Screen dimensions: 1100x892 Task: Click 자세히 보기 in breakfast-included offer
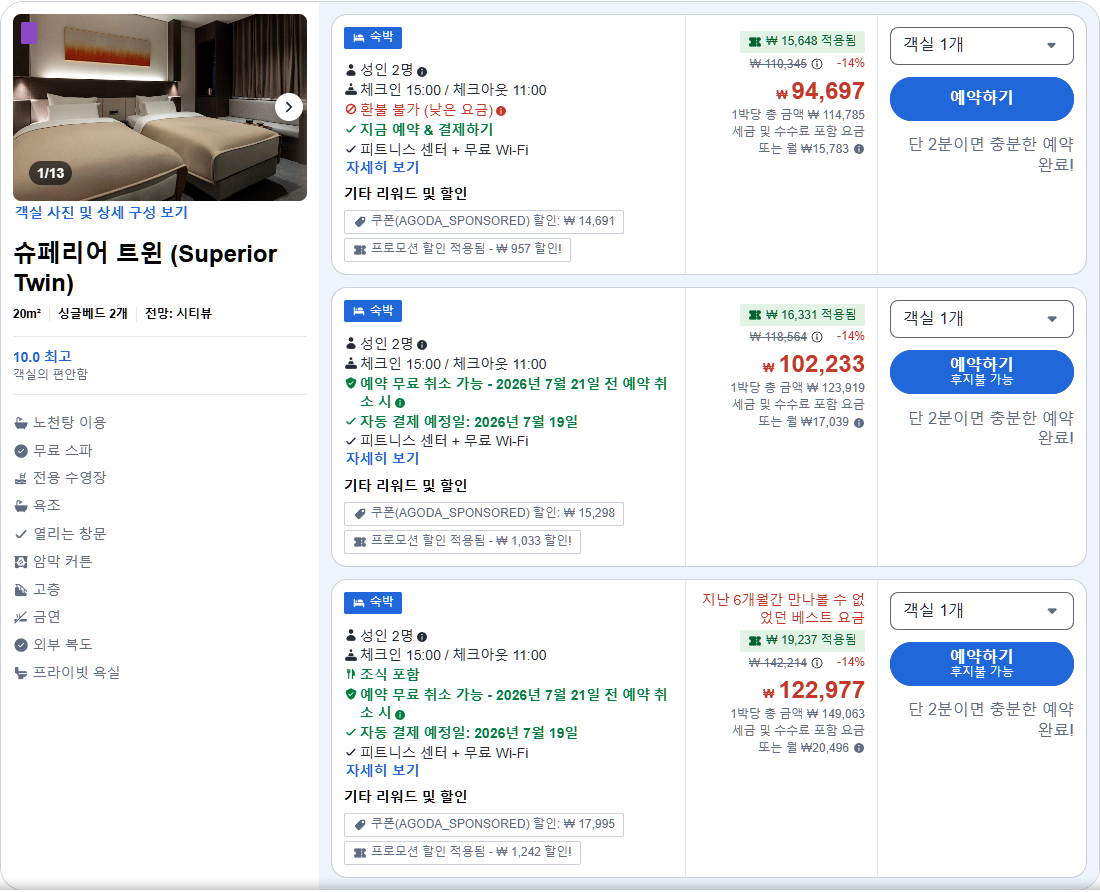(382, 770)
